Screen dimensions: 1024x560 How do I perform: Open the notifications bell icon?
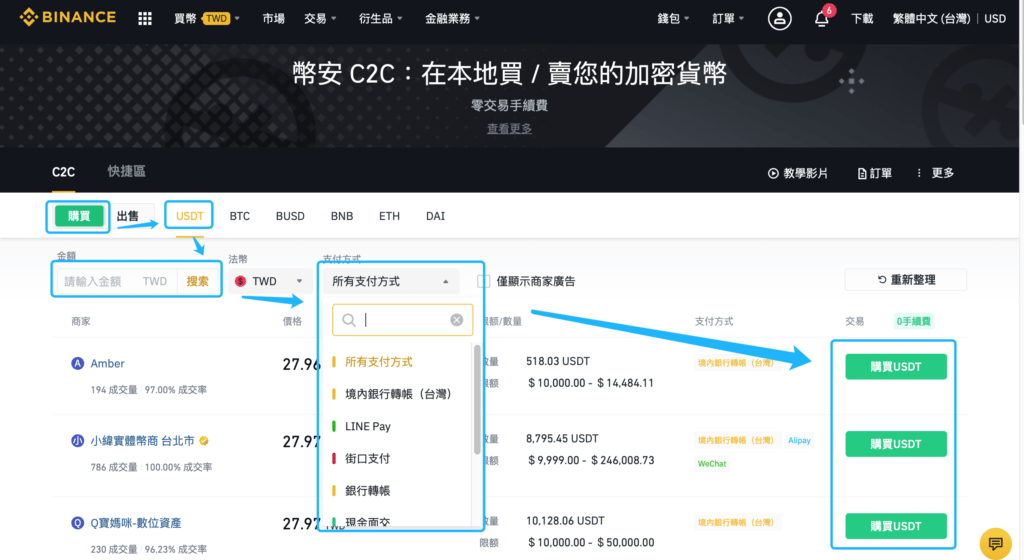point(822,18)
